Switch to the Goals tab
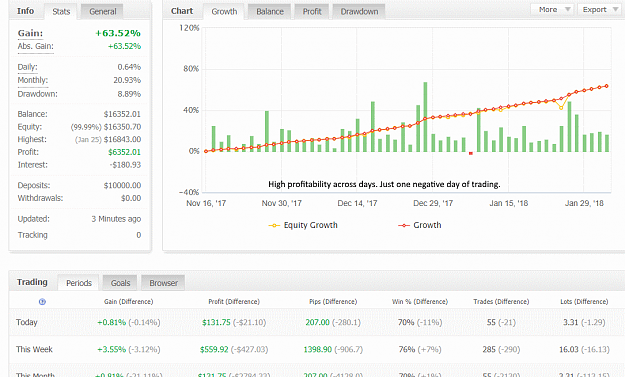625x377 pixels. [120, 283]
